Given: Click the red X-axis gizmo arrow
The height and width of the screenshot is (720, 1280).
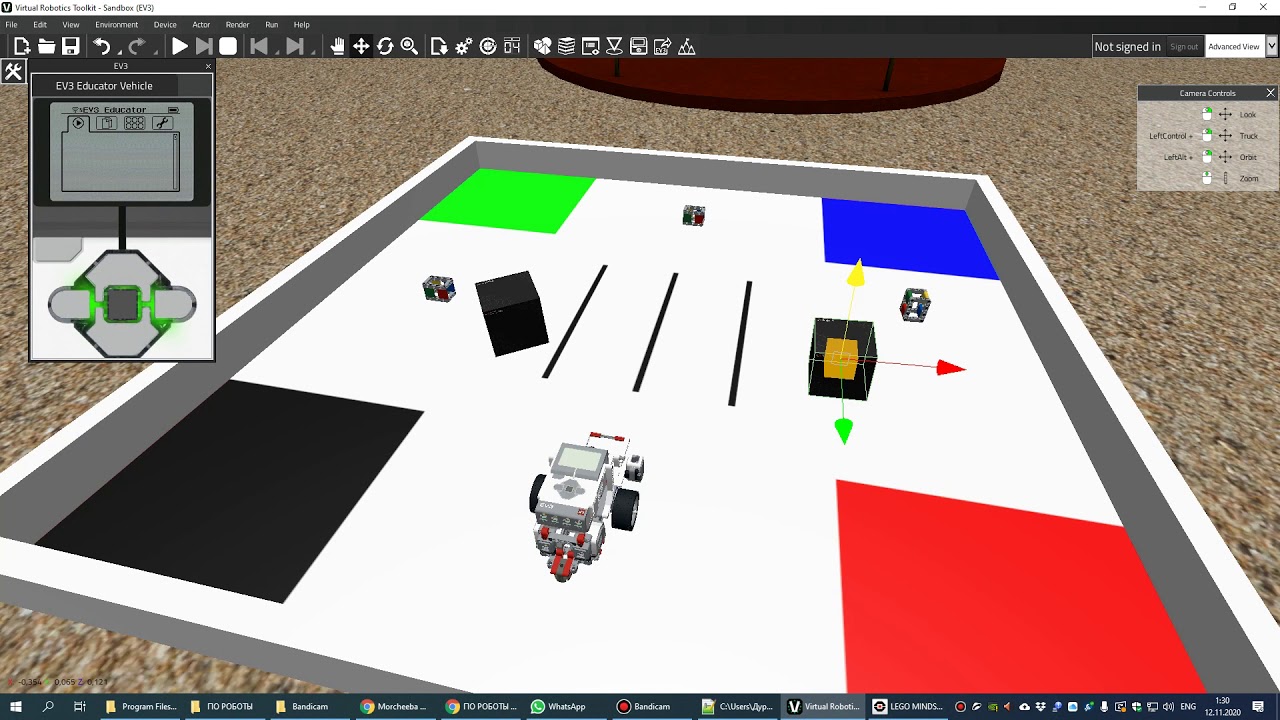Looking at the screenshot, I should click(x=951, y=369).
